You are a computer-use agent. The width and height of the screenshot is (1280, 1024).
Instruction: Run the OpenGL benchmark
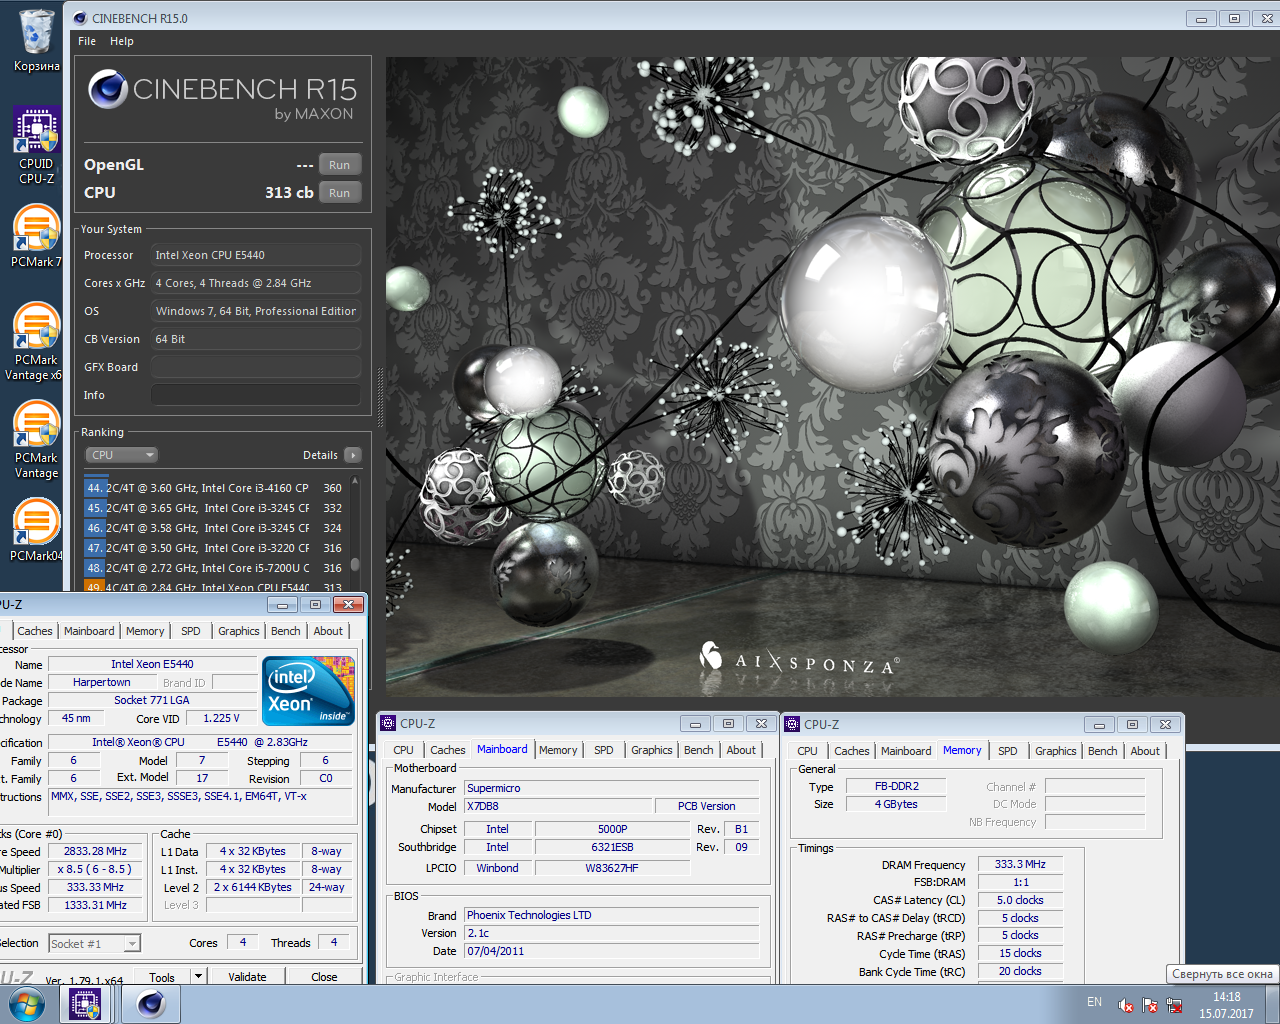[340, 165]
